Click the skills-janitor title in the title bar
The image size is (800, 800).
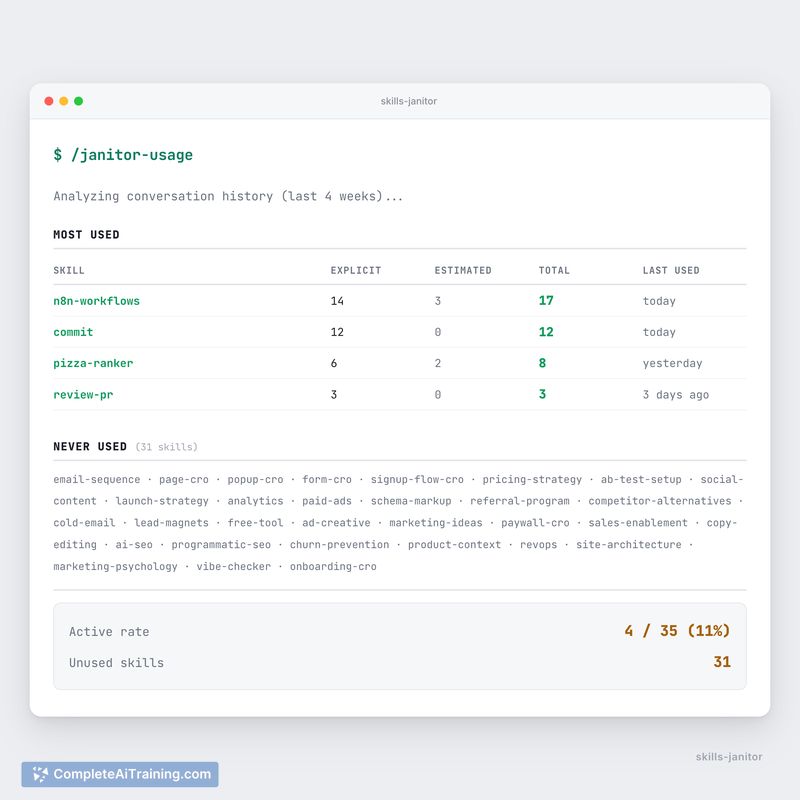409,101
